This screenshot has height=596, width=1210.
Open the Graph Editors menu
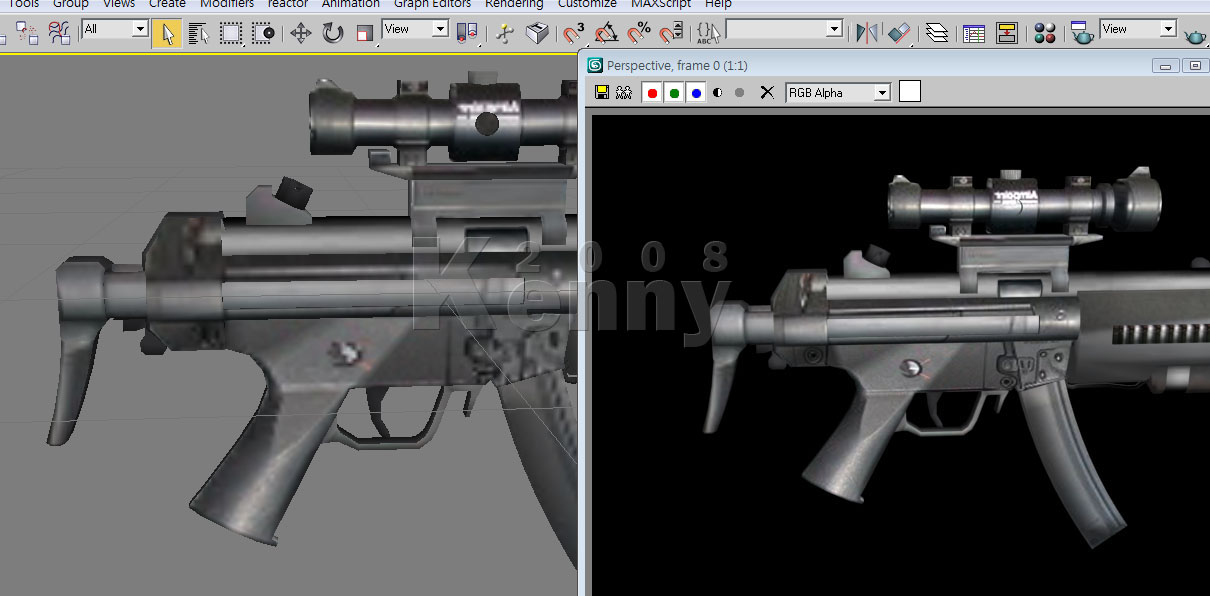[432, 4]
